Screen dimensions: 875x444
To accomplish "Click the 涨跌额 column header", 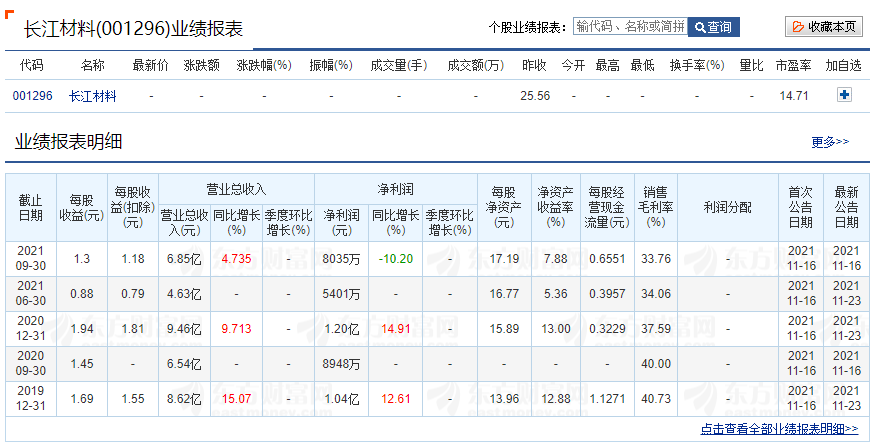I will coord(201,65).
